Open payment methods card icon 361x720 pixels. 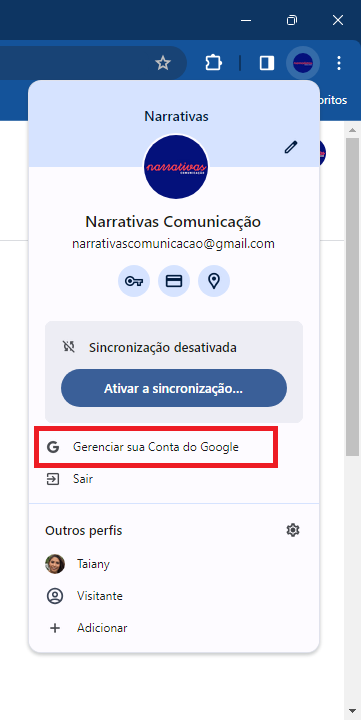pyautogui.click(x=174, y=281)
